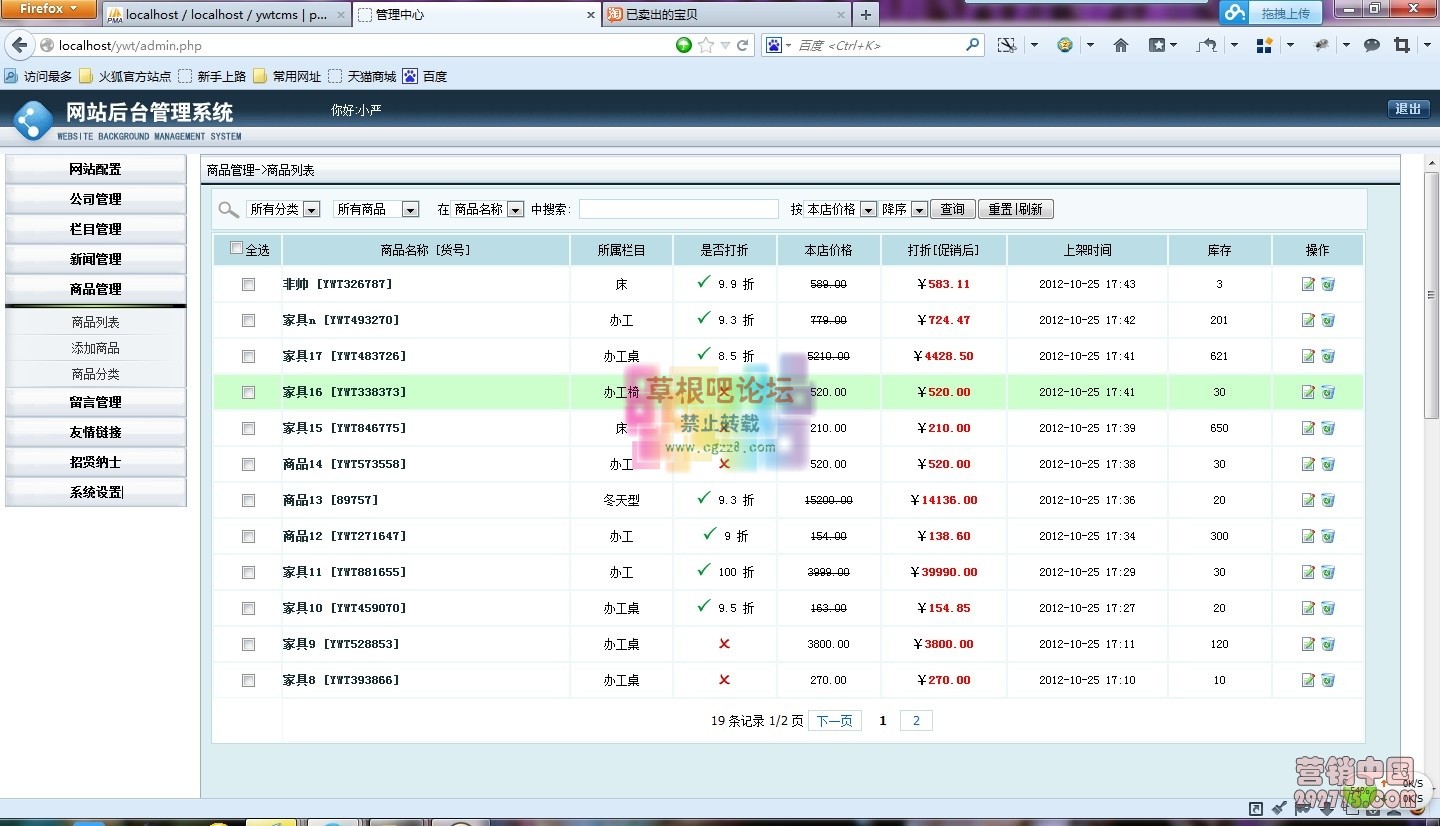This screenshot has width=1440, height=826.
Task: Click the magnifier icon in the filter bar
Action: (x=228, y=209)
